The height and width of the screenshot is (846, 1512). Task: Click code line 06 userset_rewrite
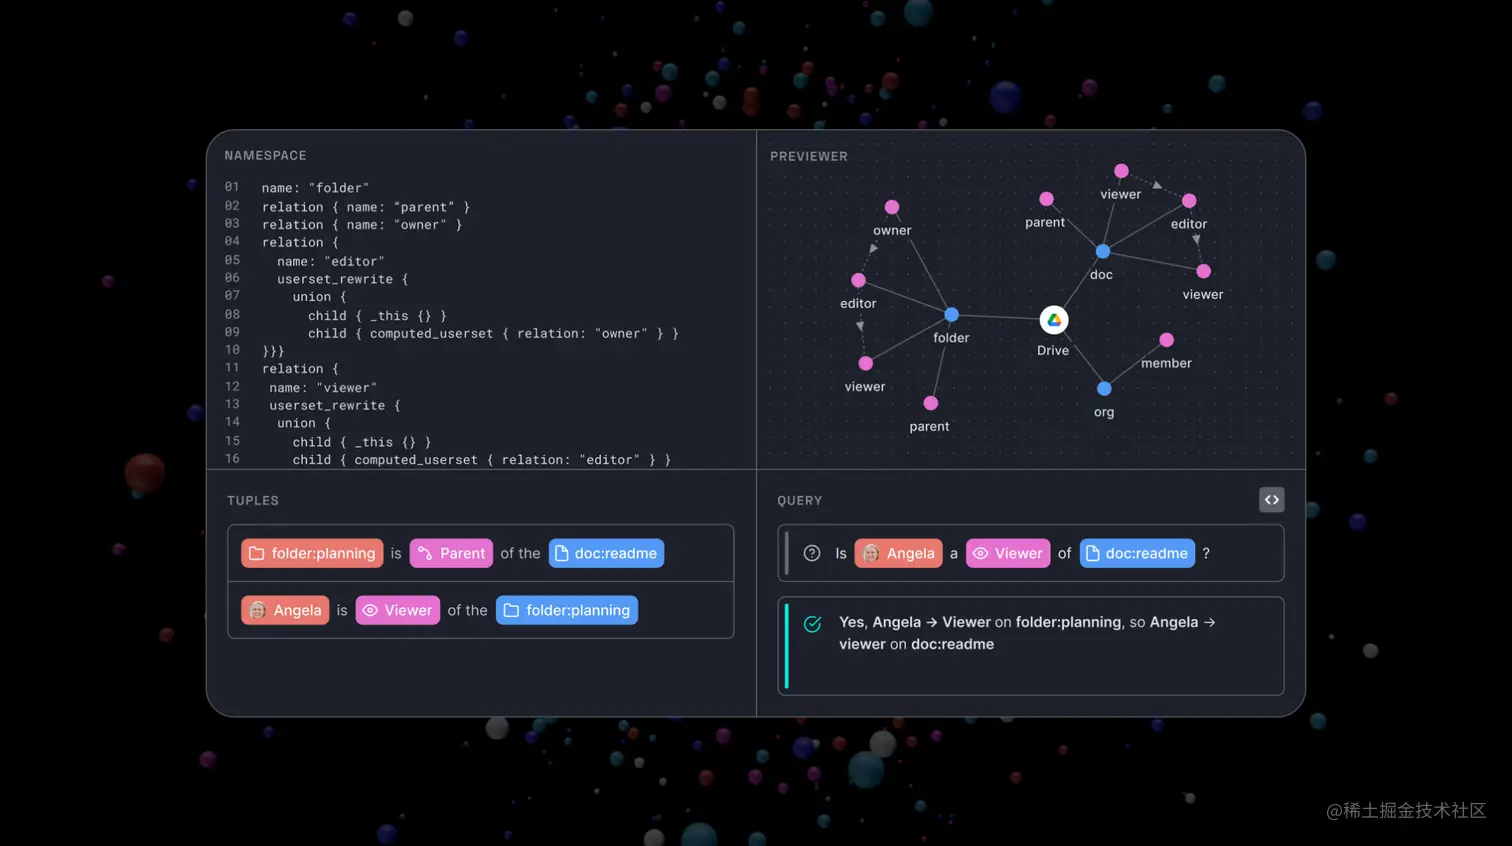coord(342,279)
